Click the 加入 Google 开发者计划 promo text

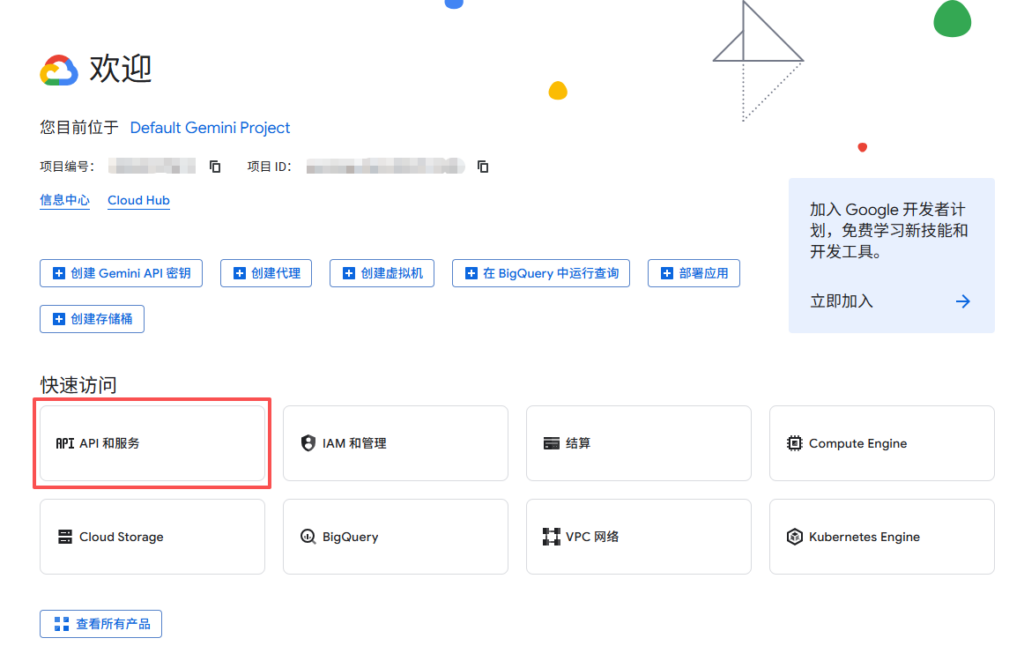pos(889,231)
